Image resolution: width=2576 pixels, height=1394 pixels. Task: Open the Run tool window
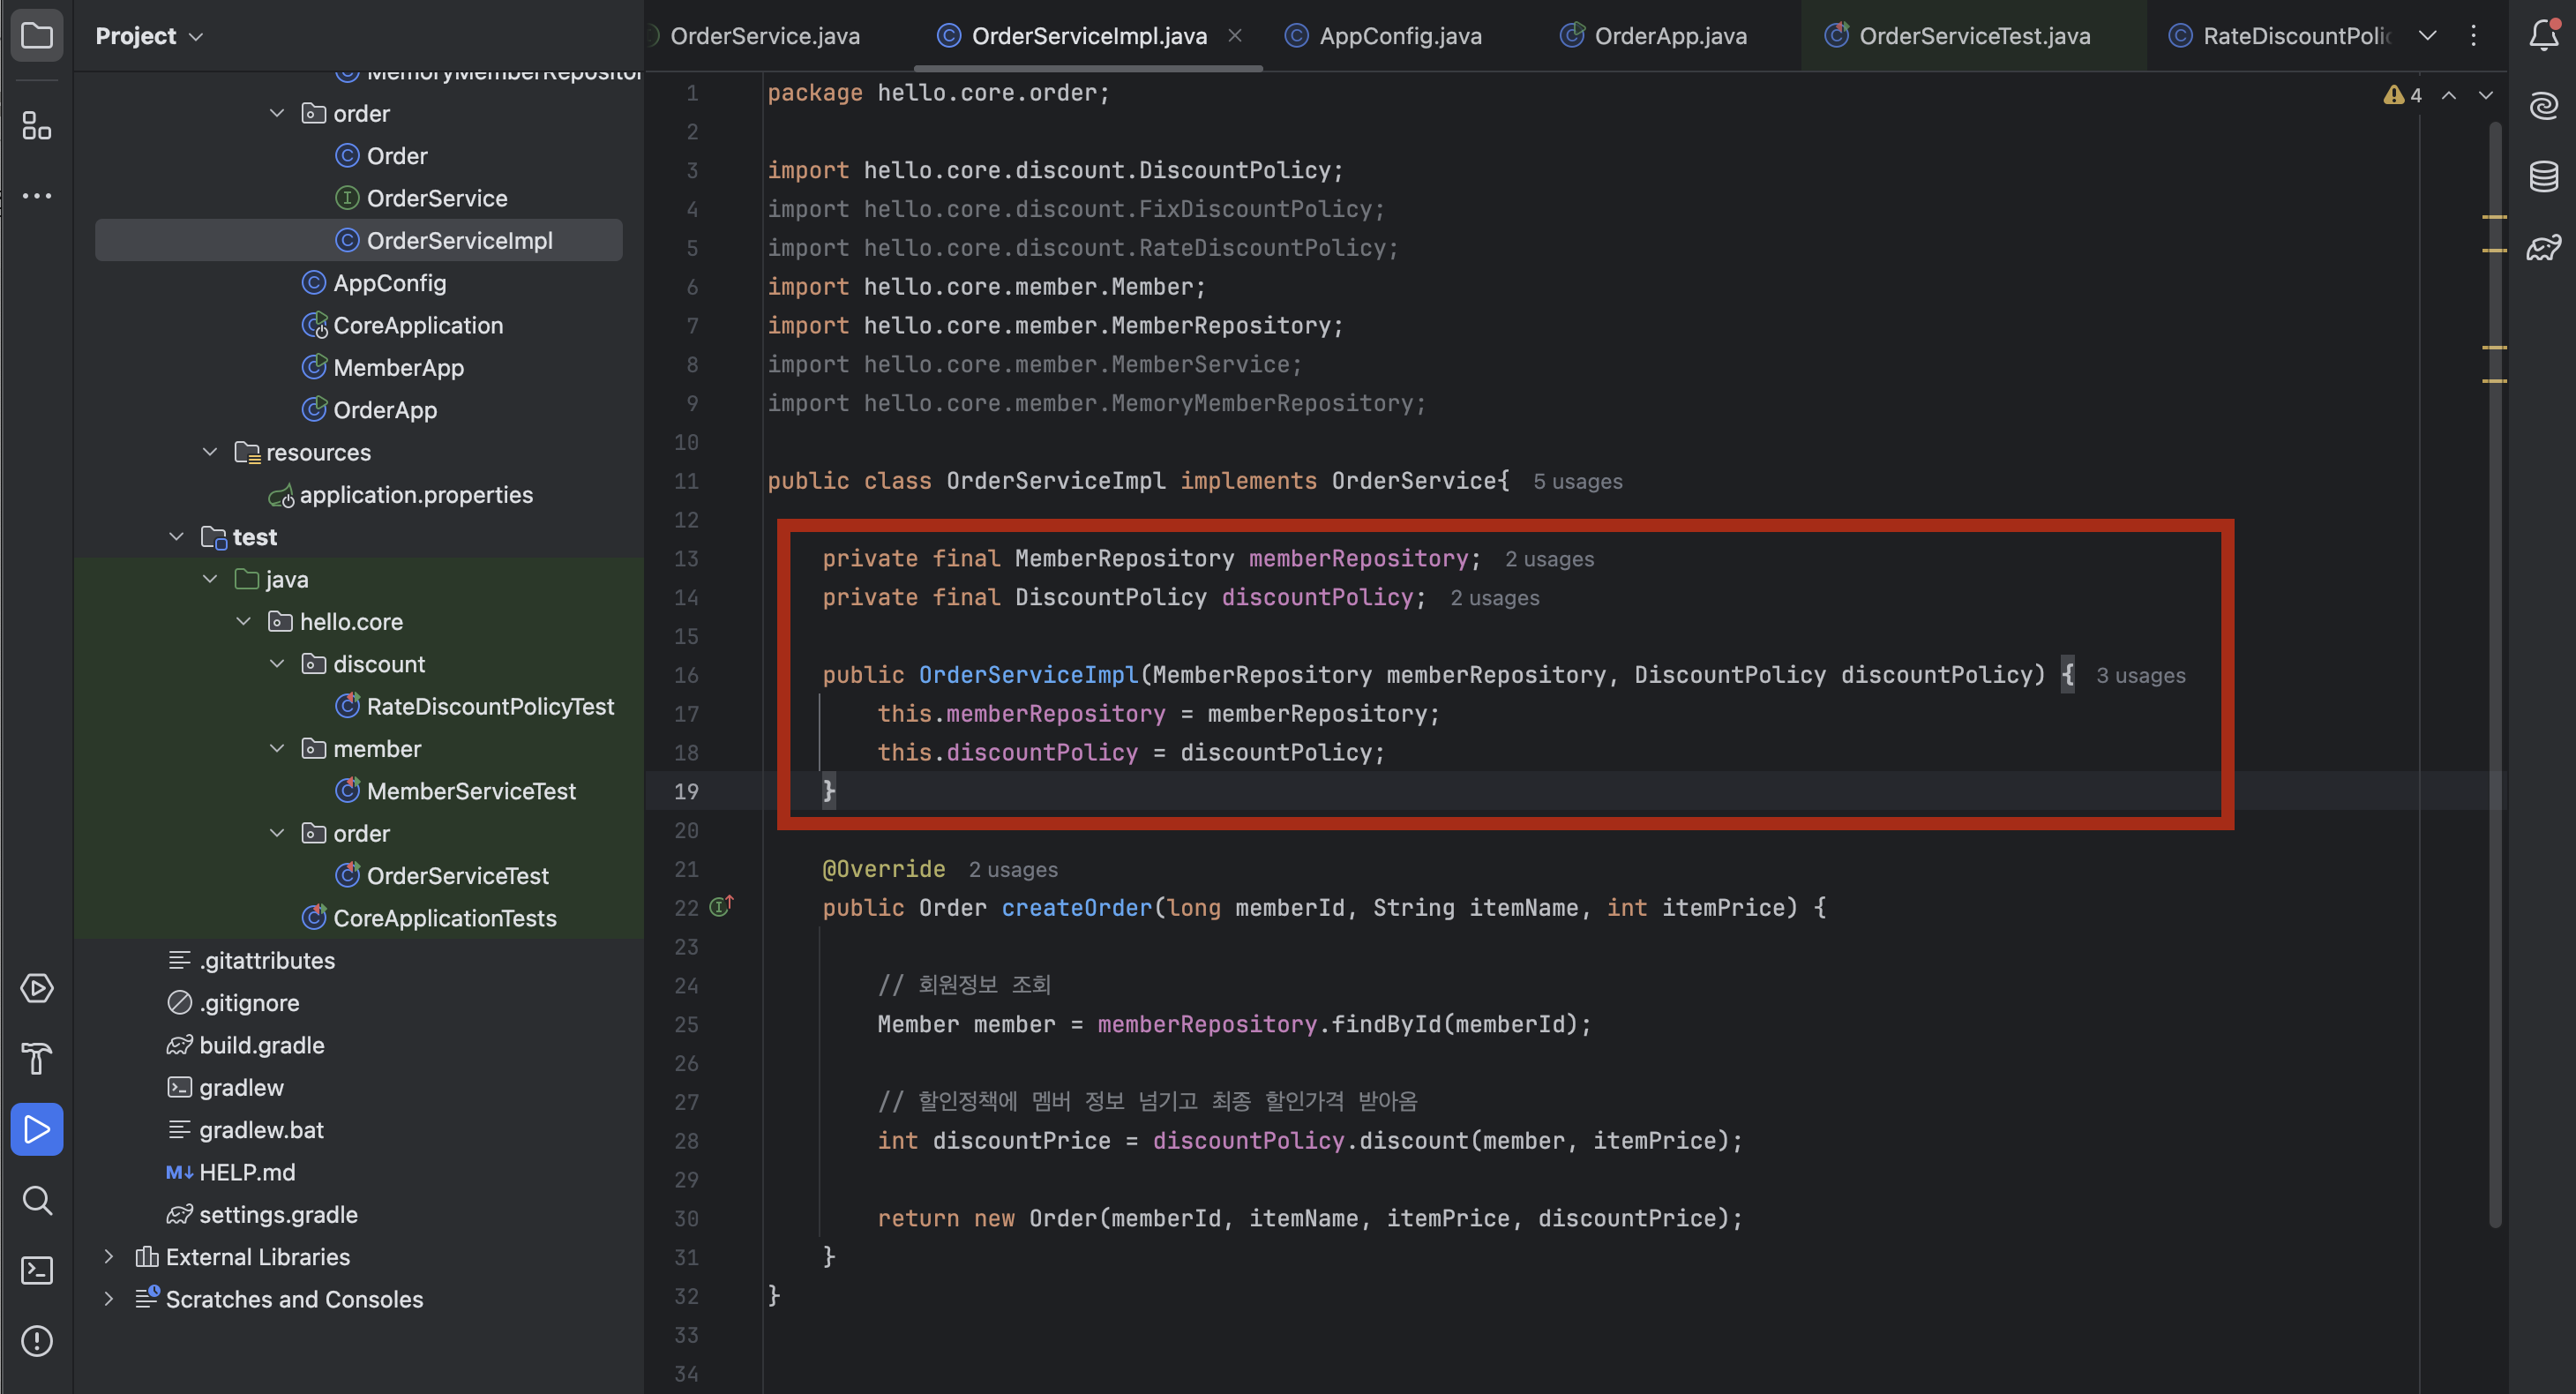point(37,1129)
